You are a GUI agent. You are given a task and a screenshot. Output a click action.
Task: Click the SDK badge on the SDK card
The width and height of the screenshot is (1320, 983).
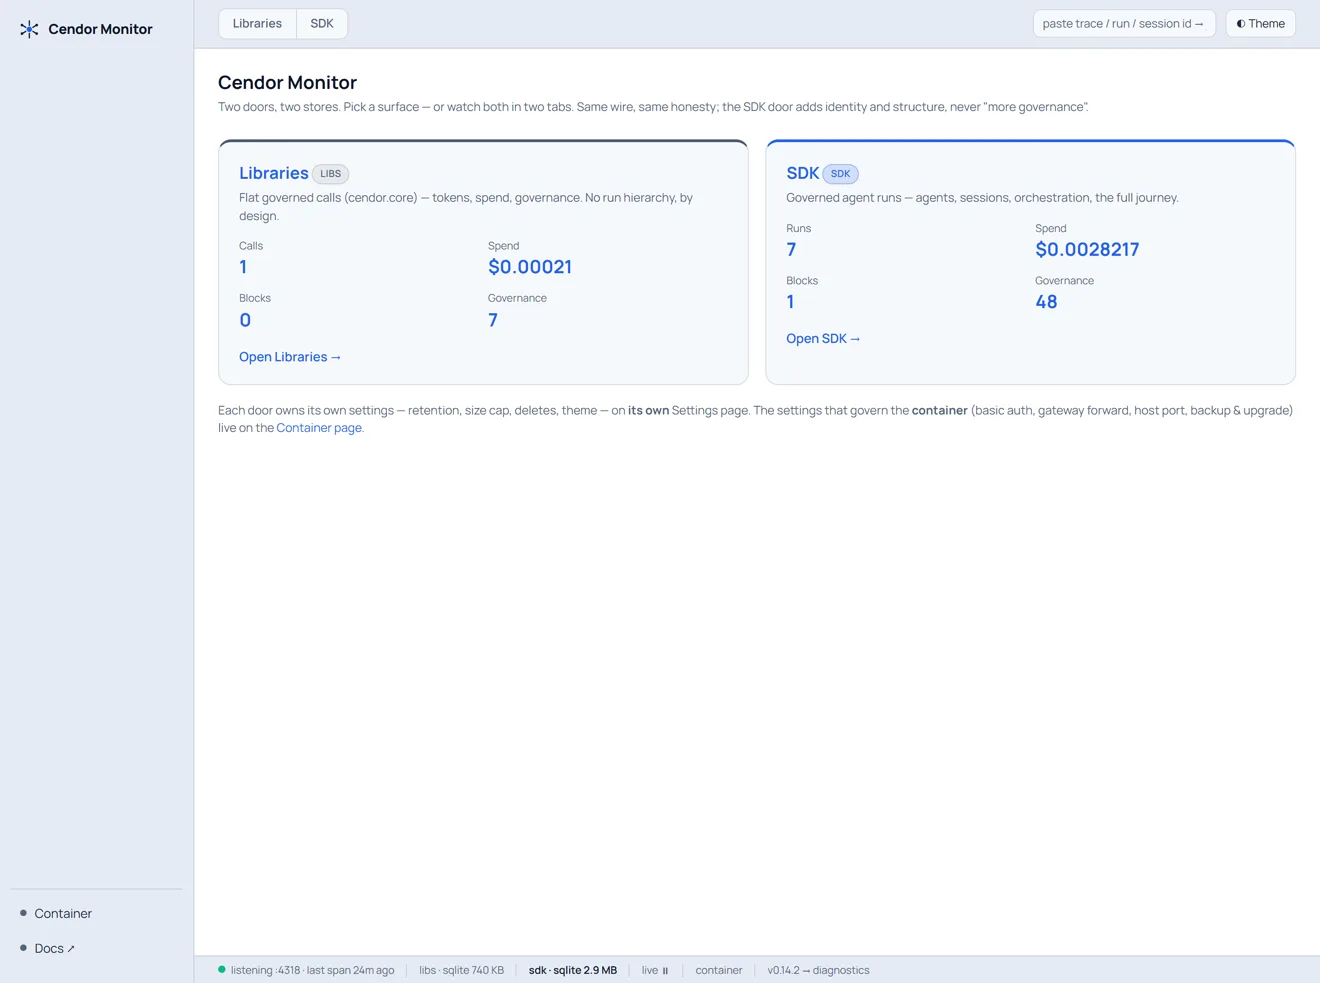840,174
